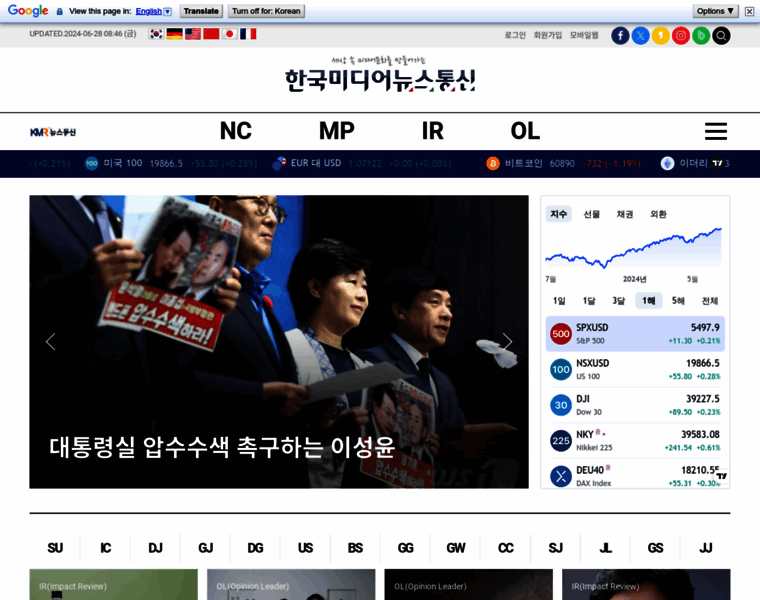This screenshot has width=760, height=600.
Task: Click the black search magnifier icon
Action: pyautogui.click(x=721, y=35)
